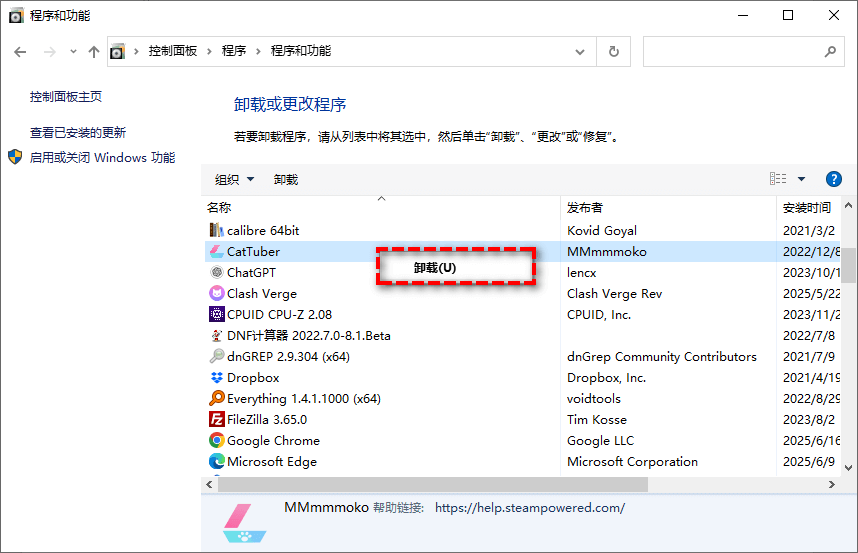Viewport: 858px width, 553px height.
Task: Click 程序 in the breadcrumb
Action: [234, 51]
